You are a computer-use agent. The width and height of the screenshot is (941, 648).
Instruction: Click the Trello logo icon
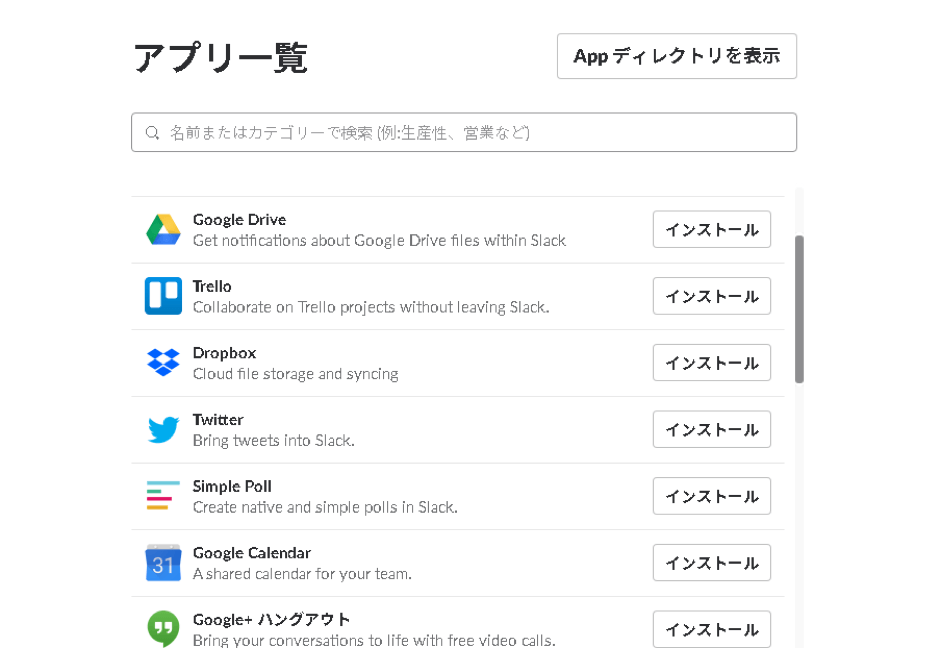tap(163, 296)
